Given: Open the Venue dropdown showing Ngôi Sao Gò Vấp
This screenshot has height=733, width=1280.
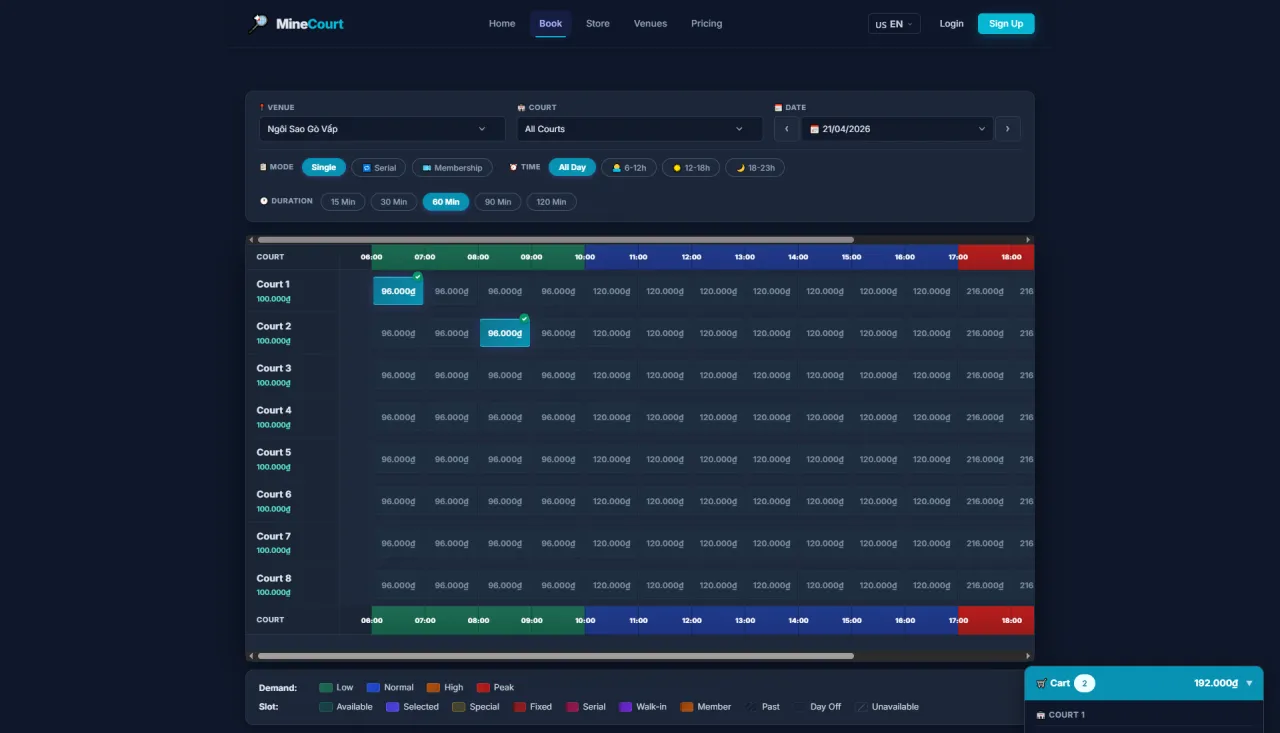Looking at the screenshot, I should pyautogui.click(x=382, y=129).
